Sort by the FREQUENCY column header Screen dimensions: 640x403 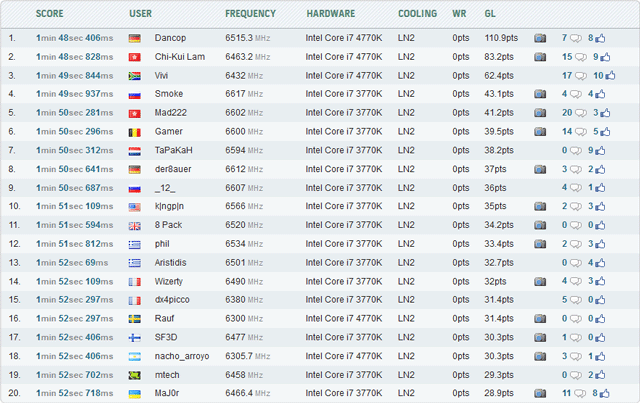pyautogui.click(x=251, y=14)
